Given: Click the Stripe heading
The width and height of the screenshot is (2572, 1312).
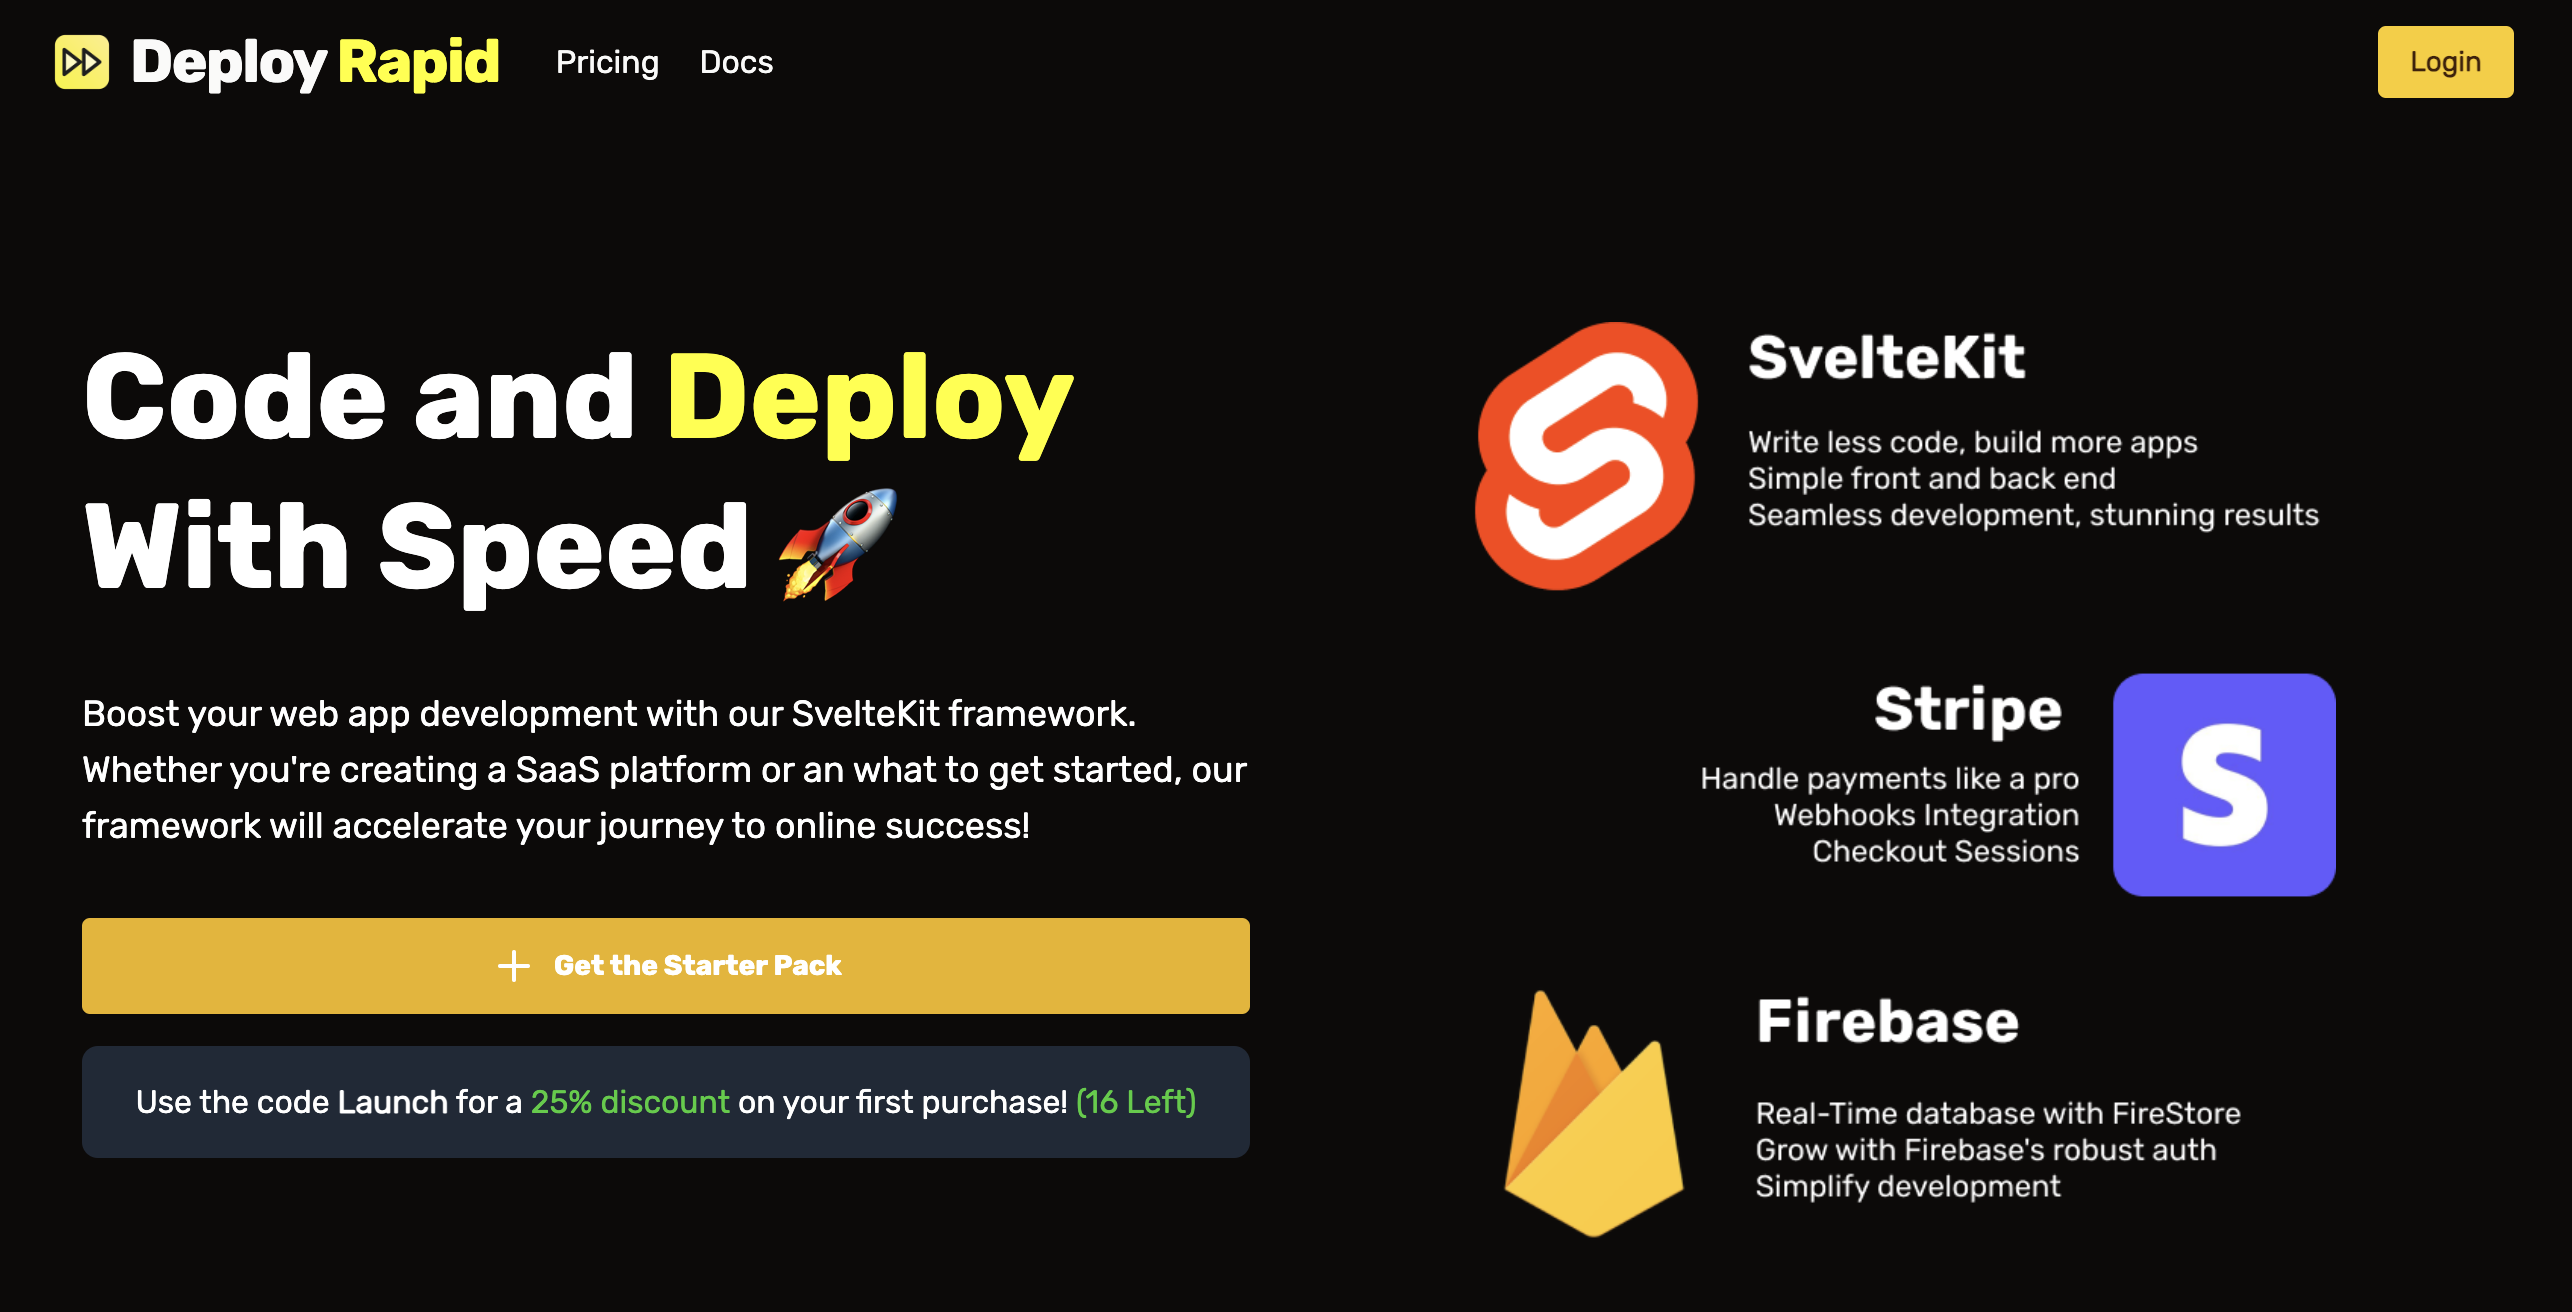Looking at the screenshot, I should tap(1968, 710).
